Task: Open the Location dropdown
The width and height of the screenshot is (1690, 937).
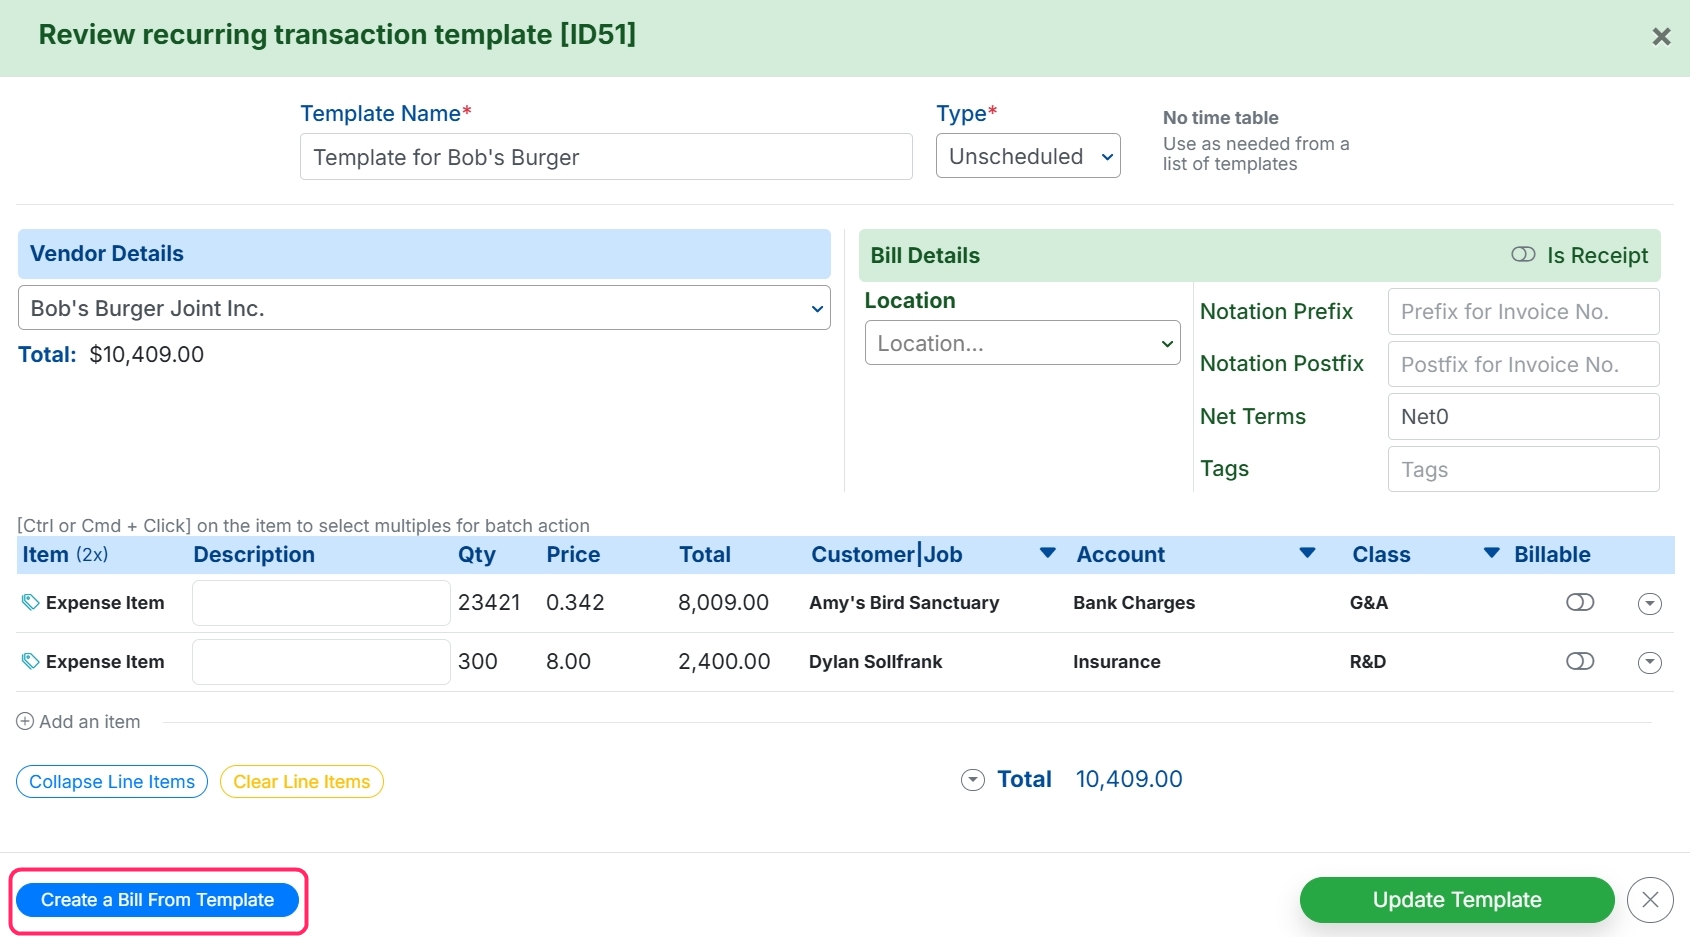Action: [x=1022, y=343]
